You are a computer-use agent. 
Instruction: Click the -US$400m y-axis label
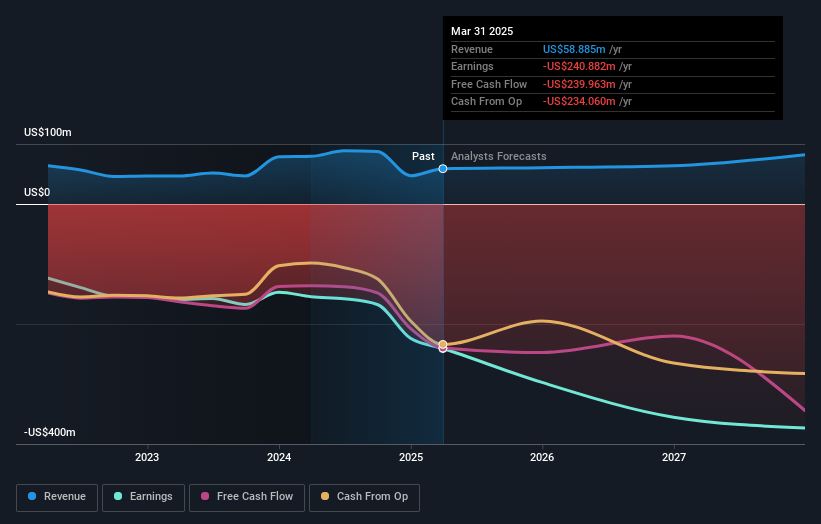(x=50, y=432)
